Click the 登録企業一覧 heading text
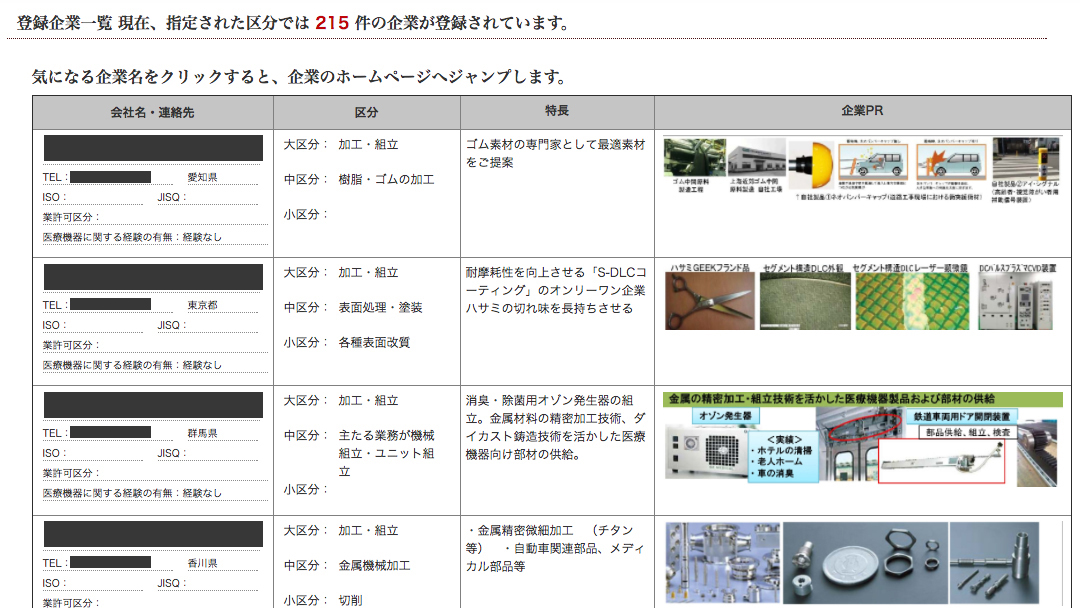 click(x=64, y=23)
